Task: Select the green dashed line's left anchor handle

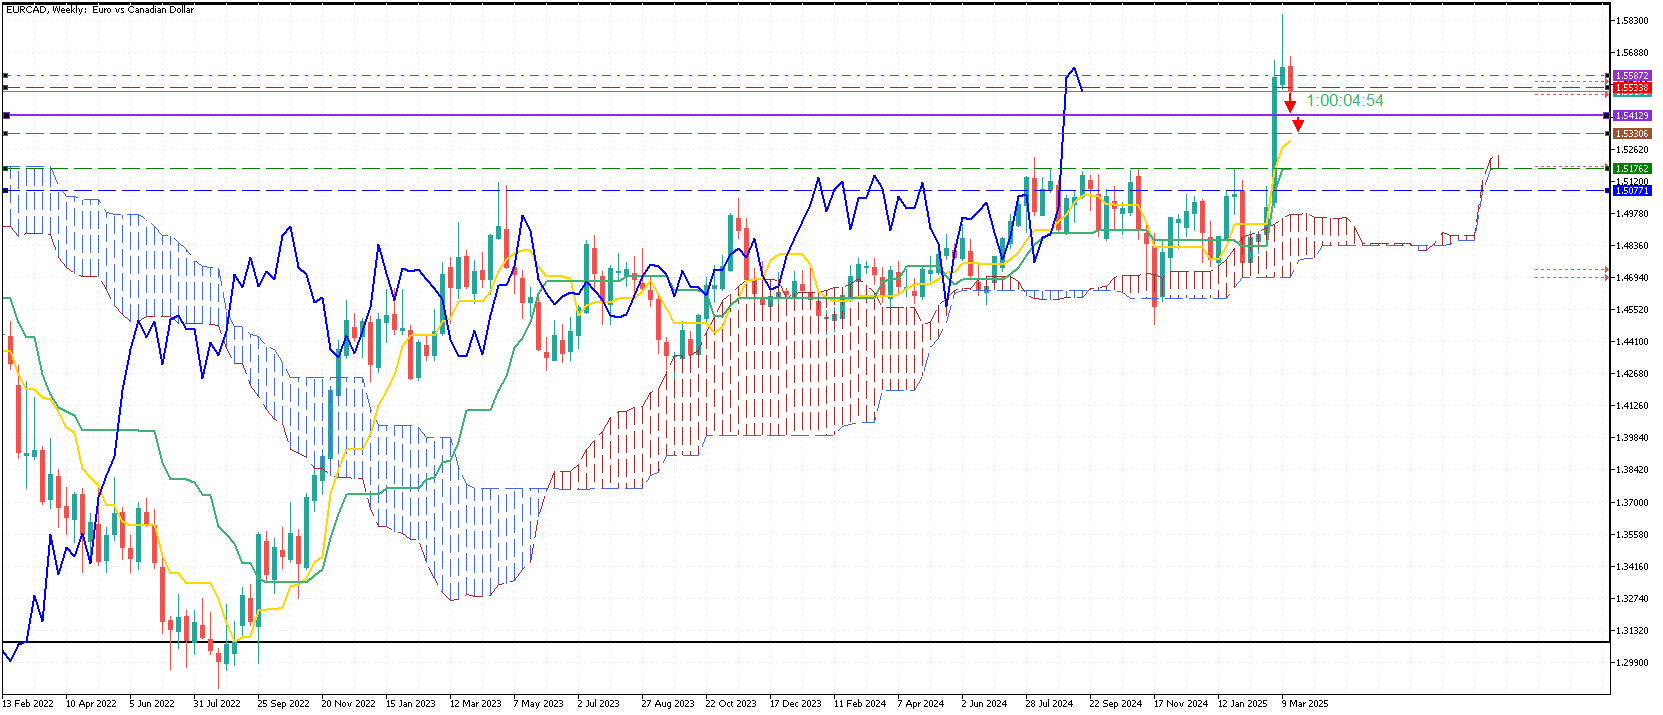Action: click(6, 168)
